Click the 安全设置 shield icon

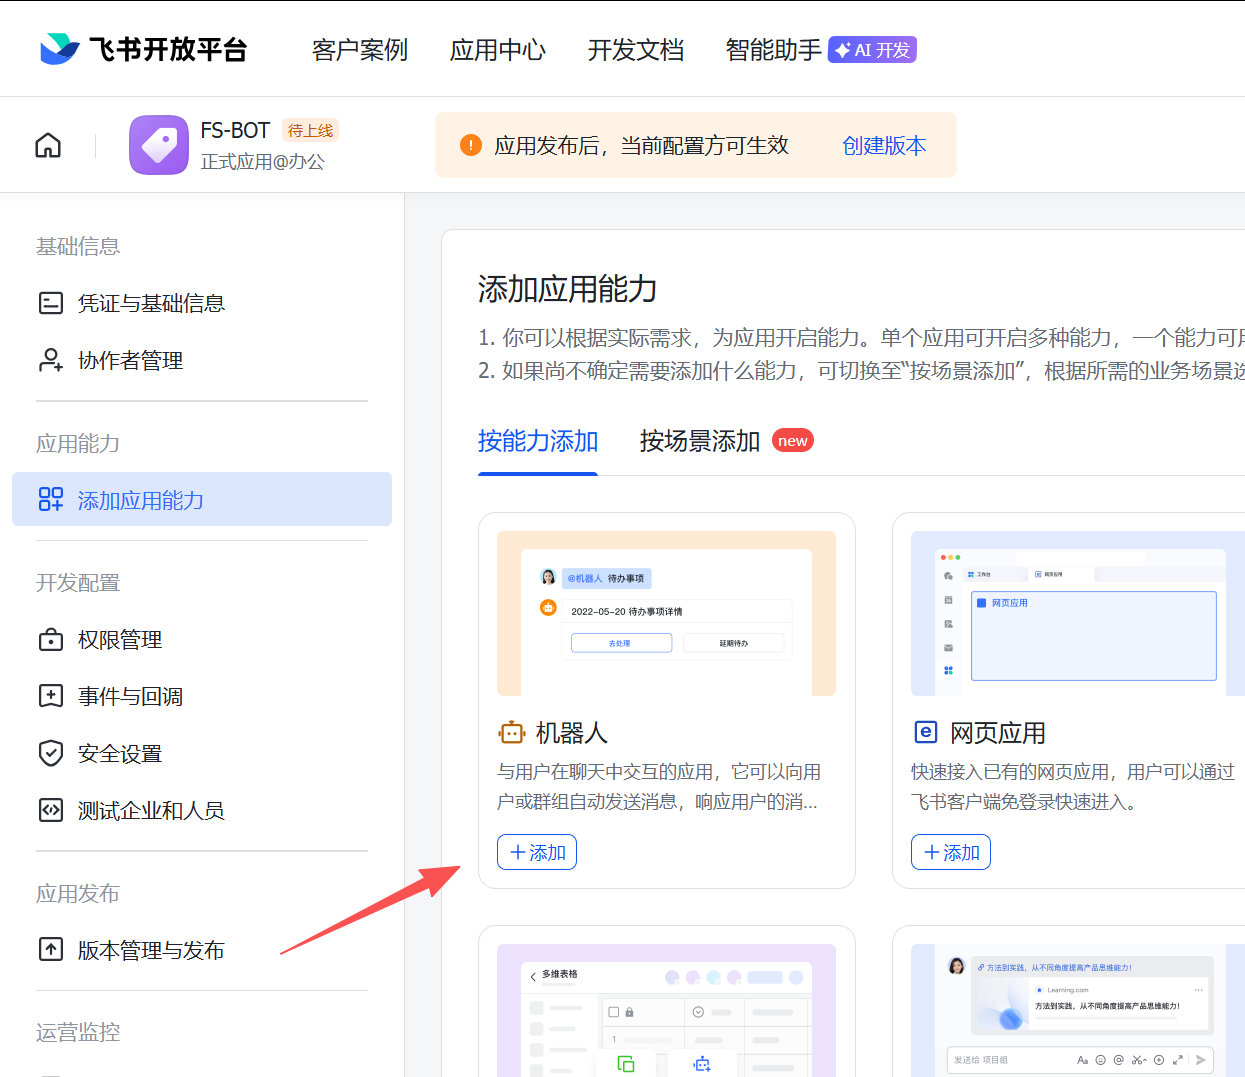point(51,753)
